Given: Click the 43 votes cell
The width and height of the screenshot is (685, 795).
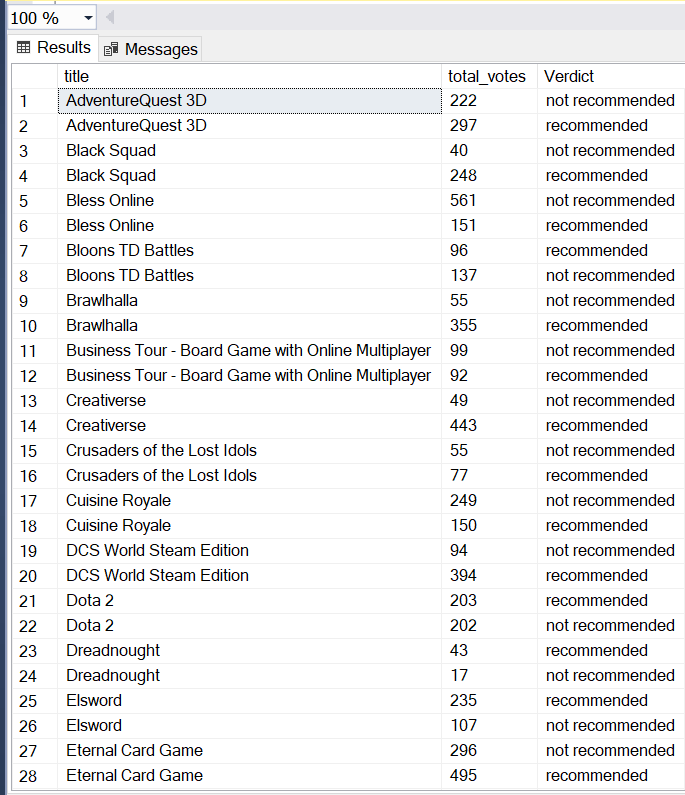Looking at the screenshot, I should point(489,651).
